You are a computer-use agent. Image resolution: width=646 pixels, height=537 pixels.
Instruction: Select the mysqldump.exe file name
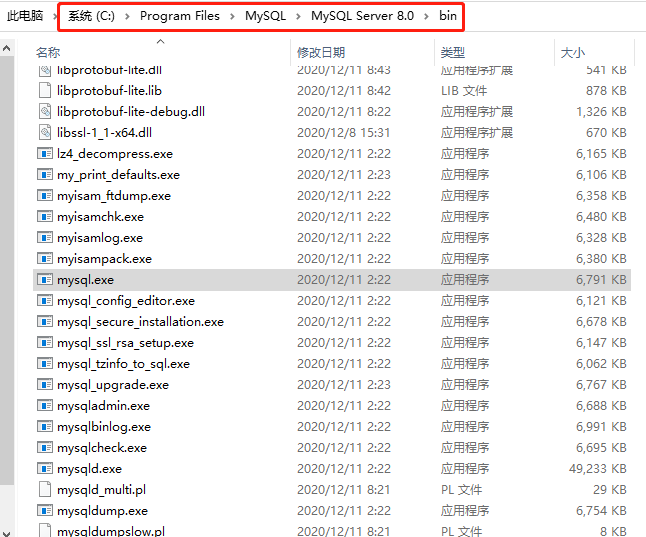coord(102,511)
